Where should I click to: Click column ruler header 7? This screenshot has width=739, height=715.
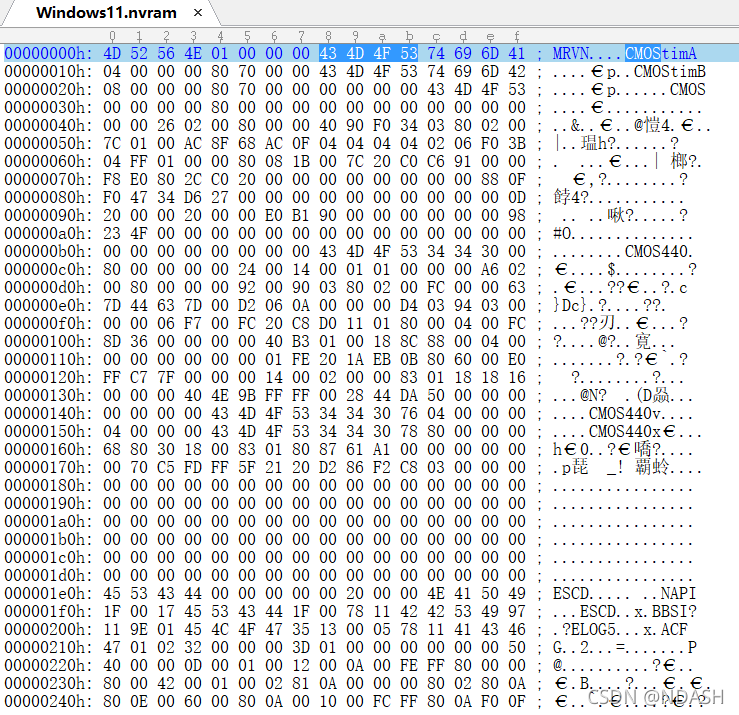(301, 36)
